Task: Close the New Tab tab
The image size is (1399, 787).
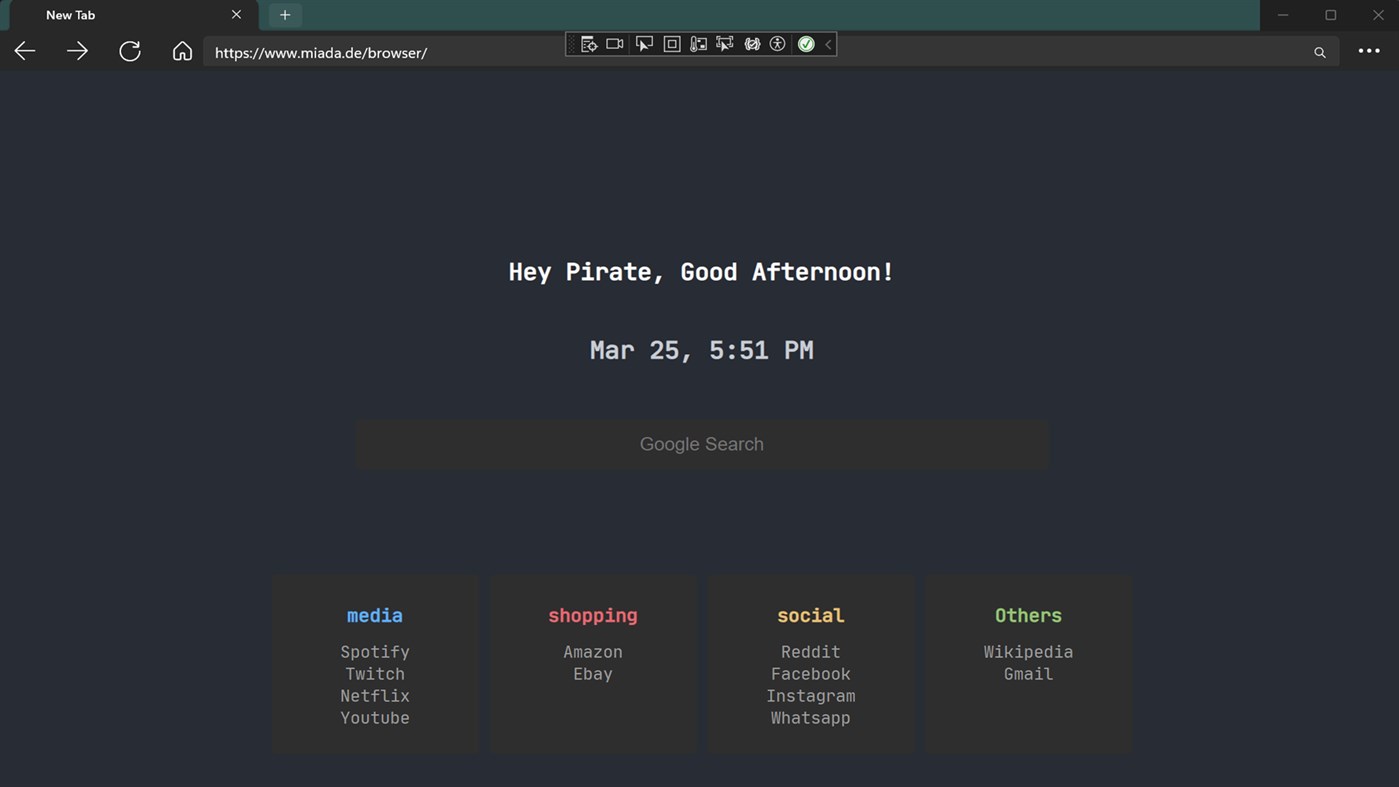Action: pyautogui.click(x=236, y=15)
